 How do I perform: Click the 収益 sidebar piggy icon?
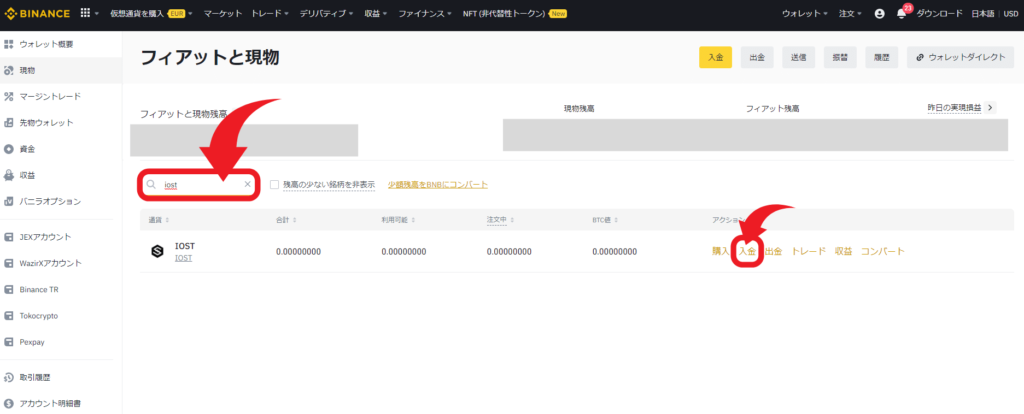(x=8, y=175)
